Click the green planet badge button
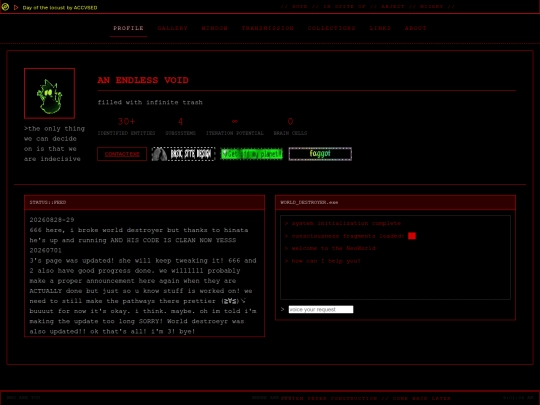Image resolution: width=540 pixels, height=405 pixels. (x=251, y=154)
